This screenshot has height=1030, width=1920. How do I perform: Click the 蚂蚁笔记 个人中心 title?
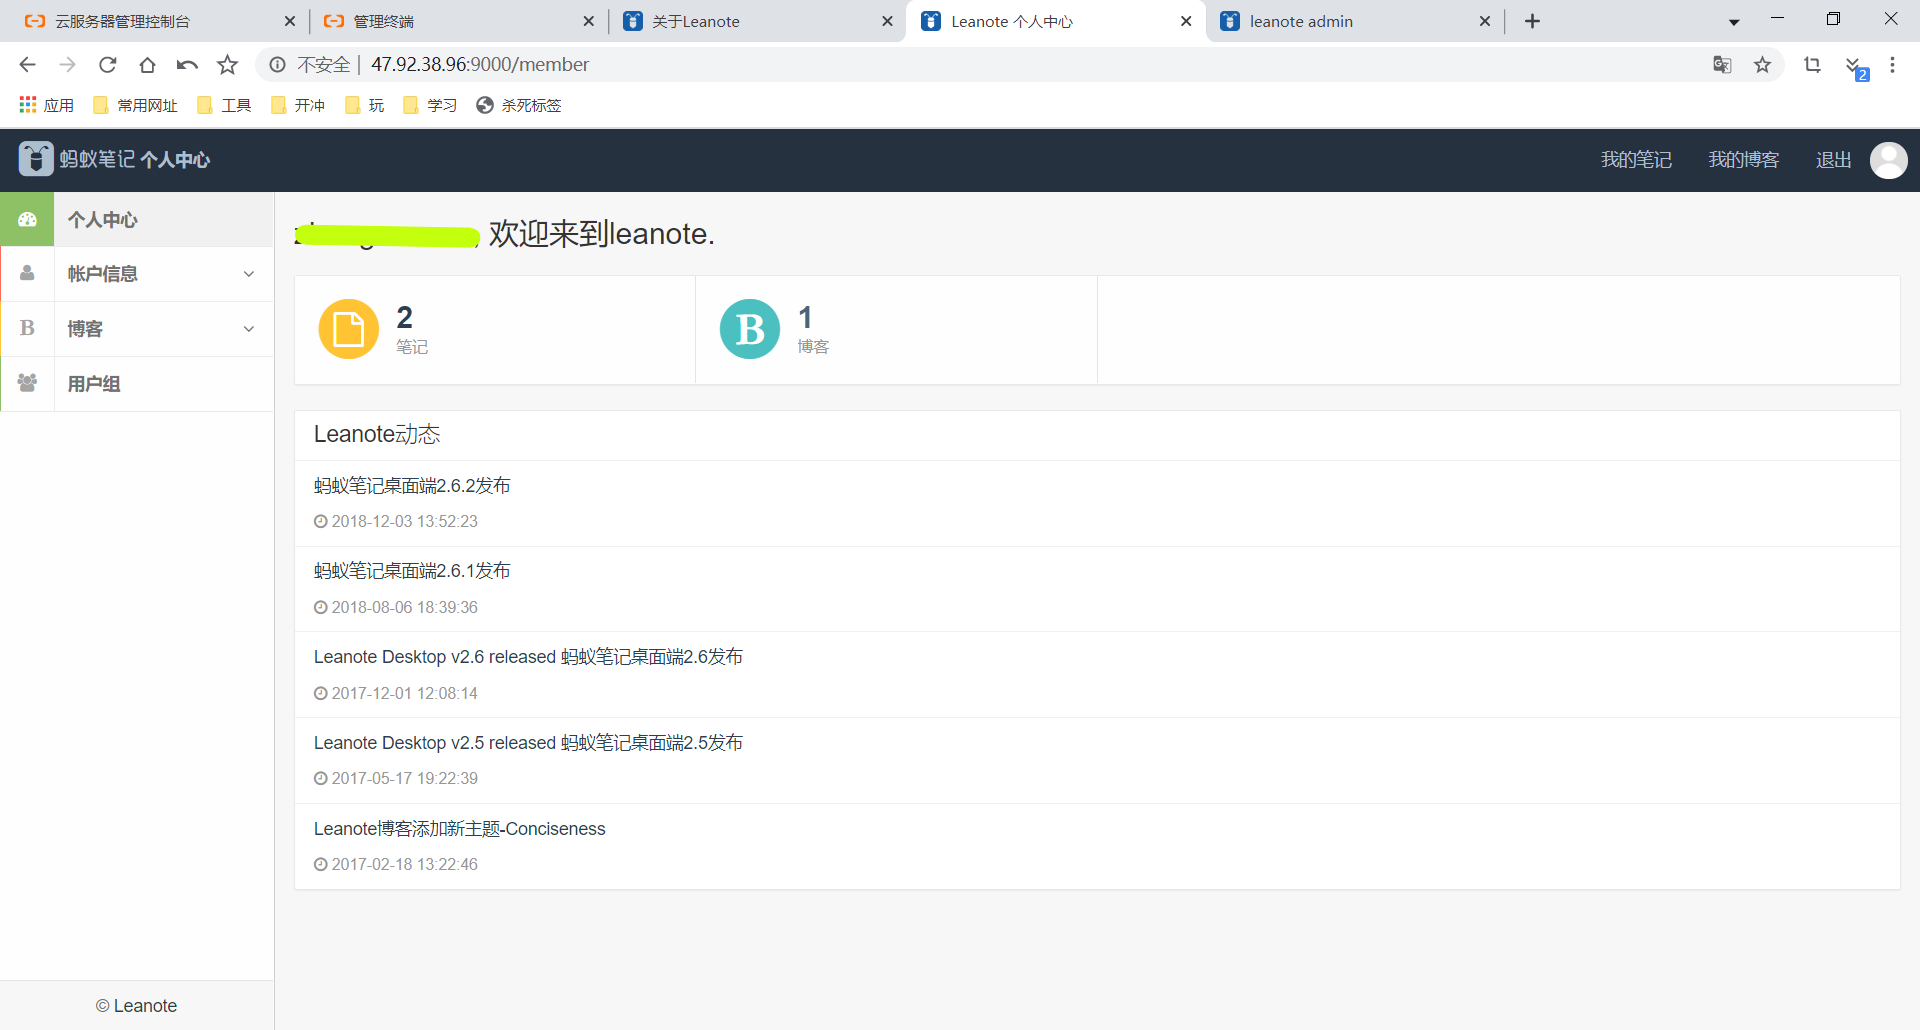click(134, 160)
